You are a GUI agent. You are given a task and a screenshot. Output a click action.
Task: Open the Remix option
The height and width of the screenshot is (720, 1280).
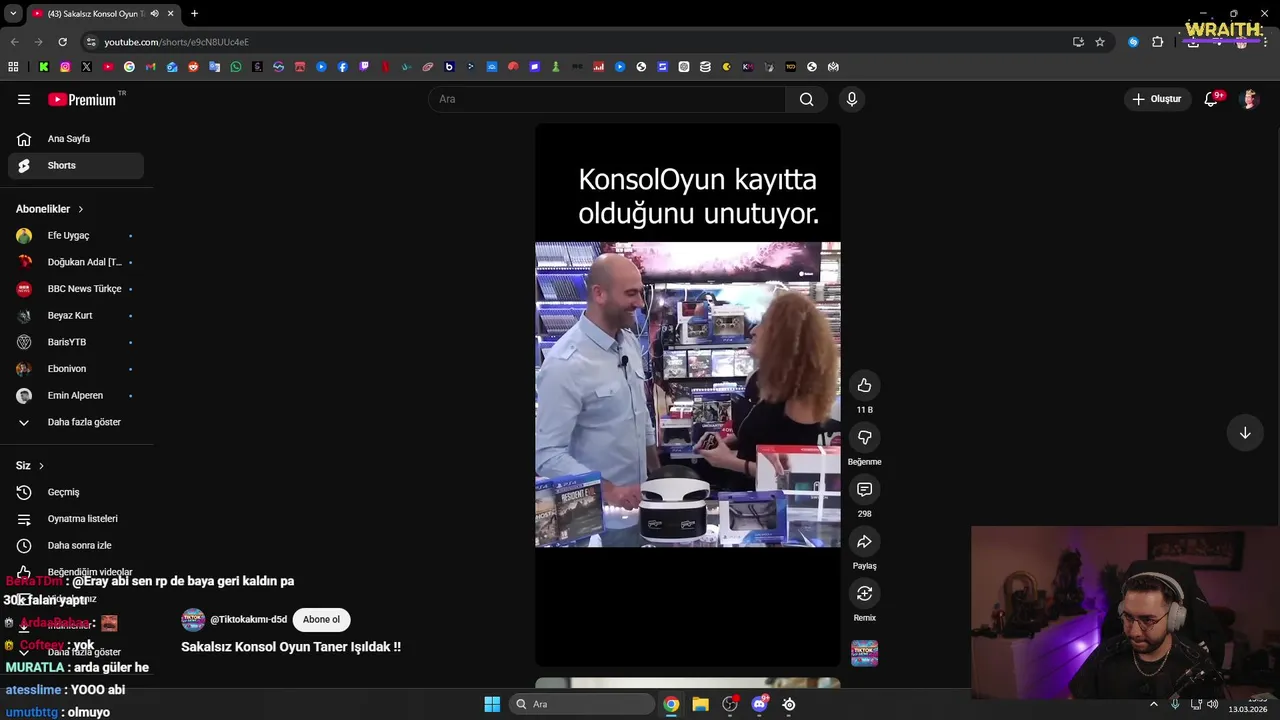(864, 594)
